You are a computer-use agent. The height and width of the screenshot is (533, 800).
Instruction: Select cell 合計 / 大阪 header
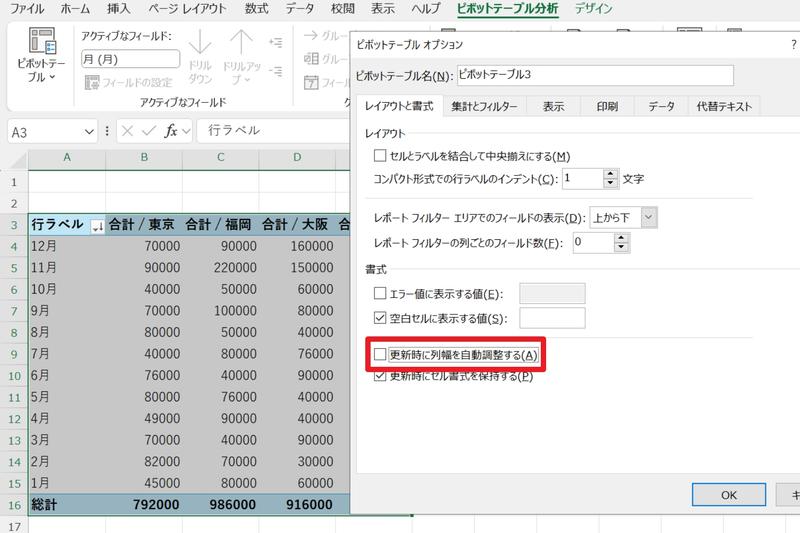(x=297, y=225)
